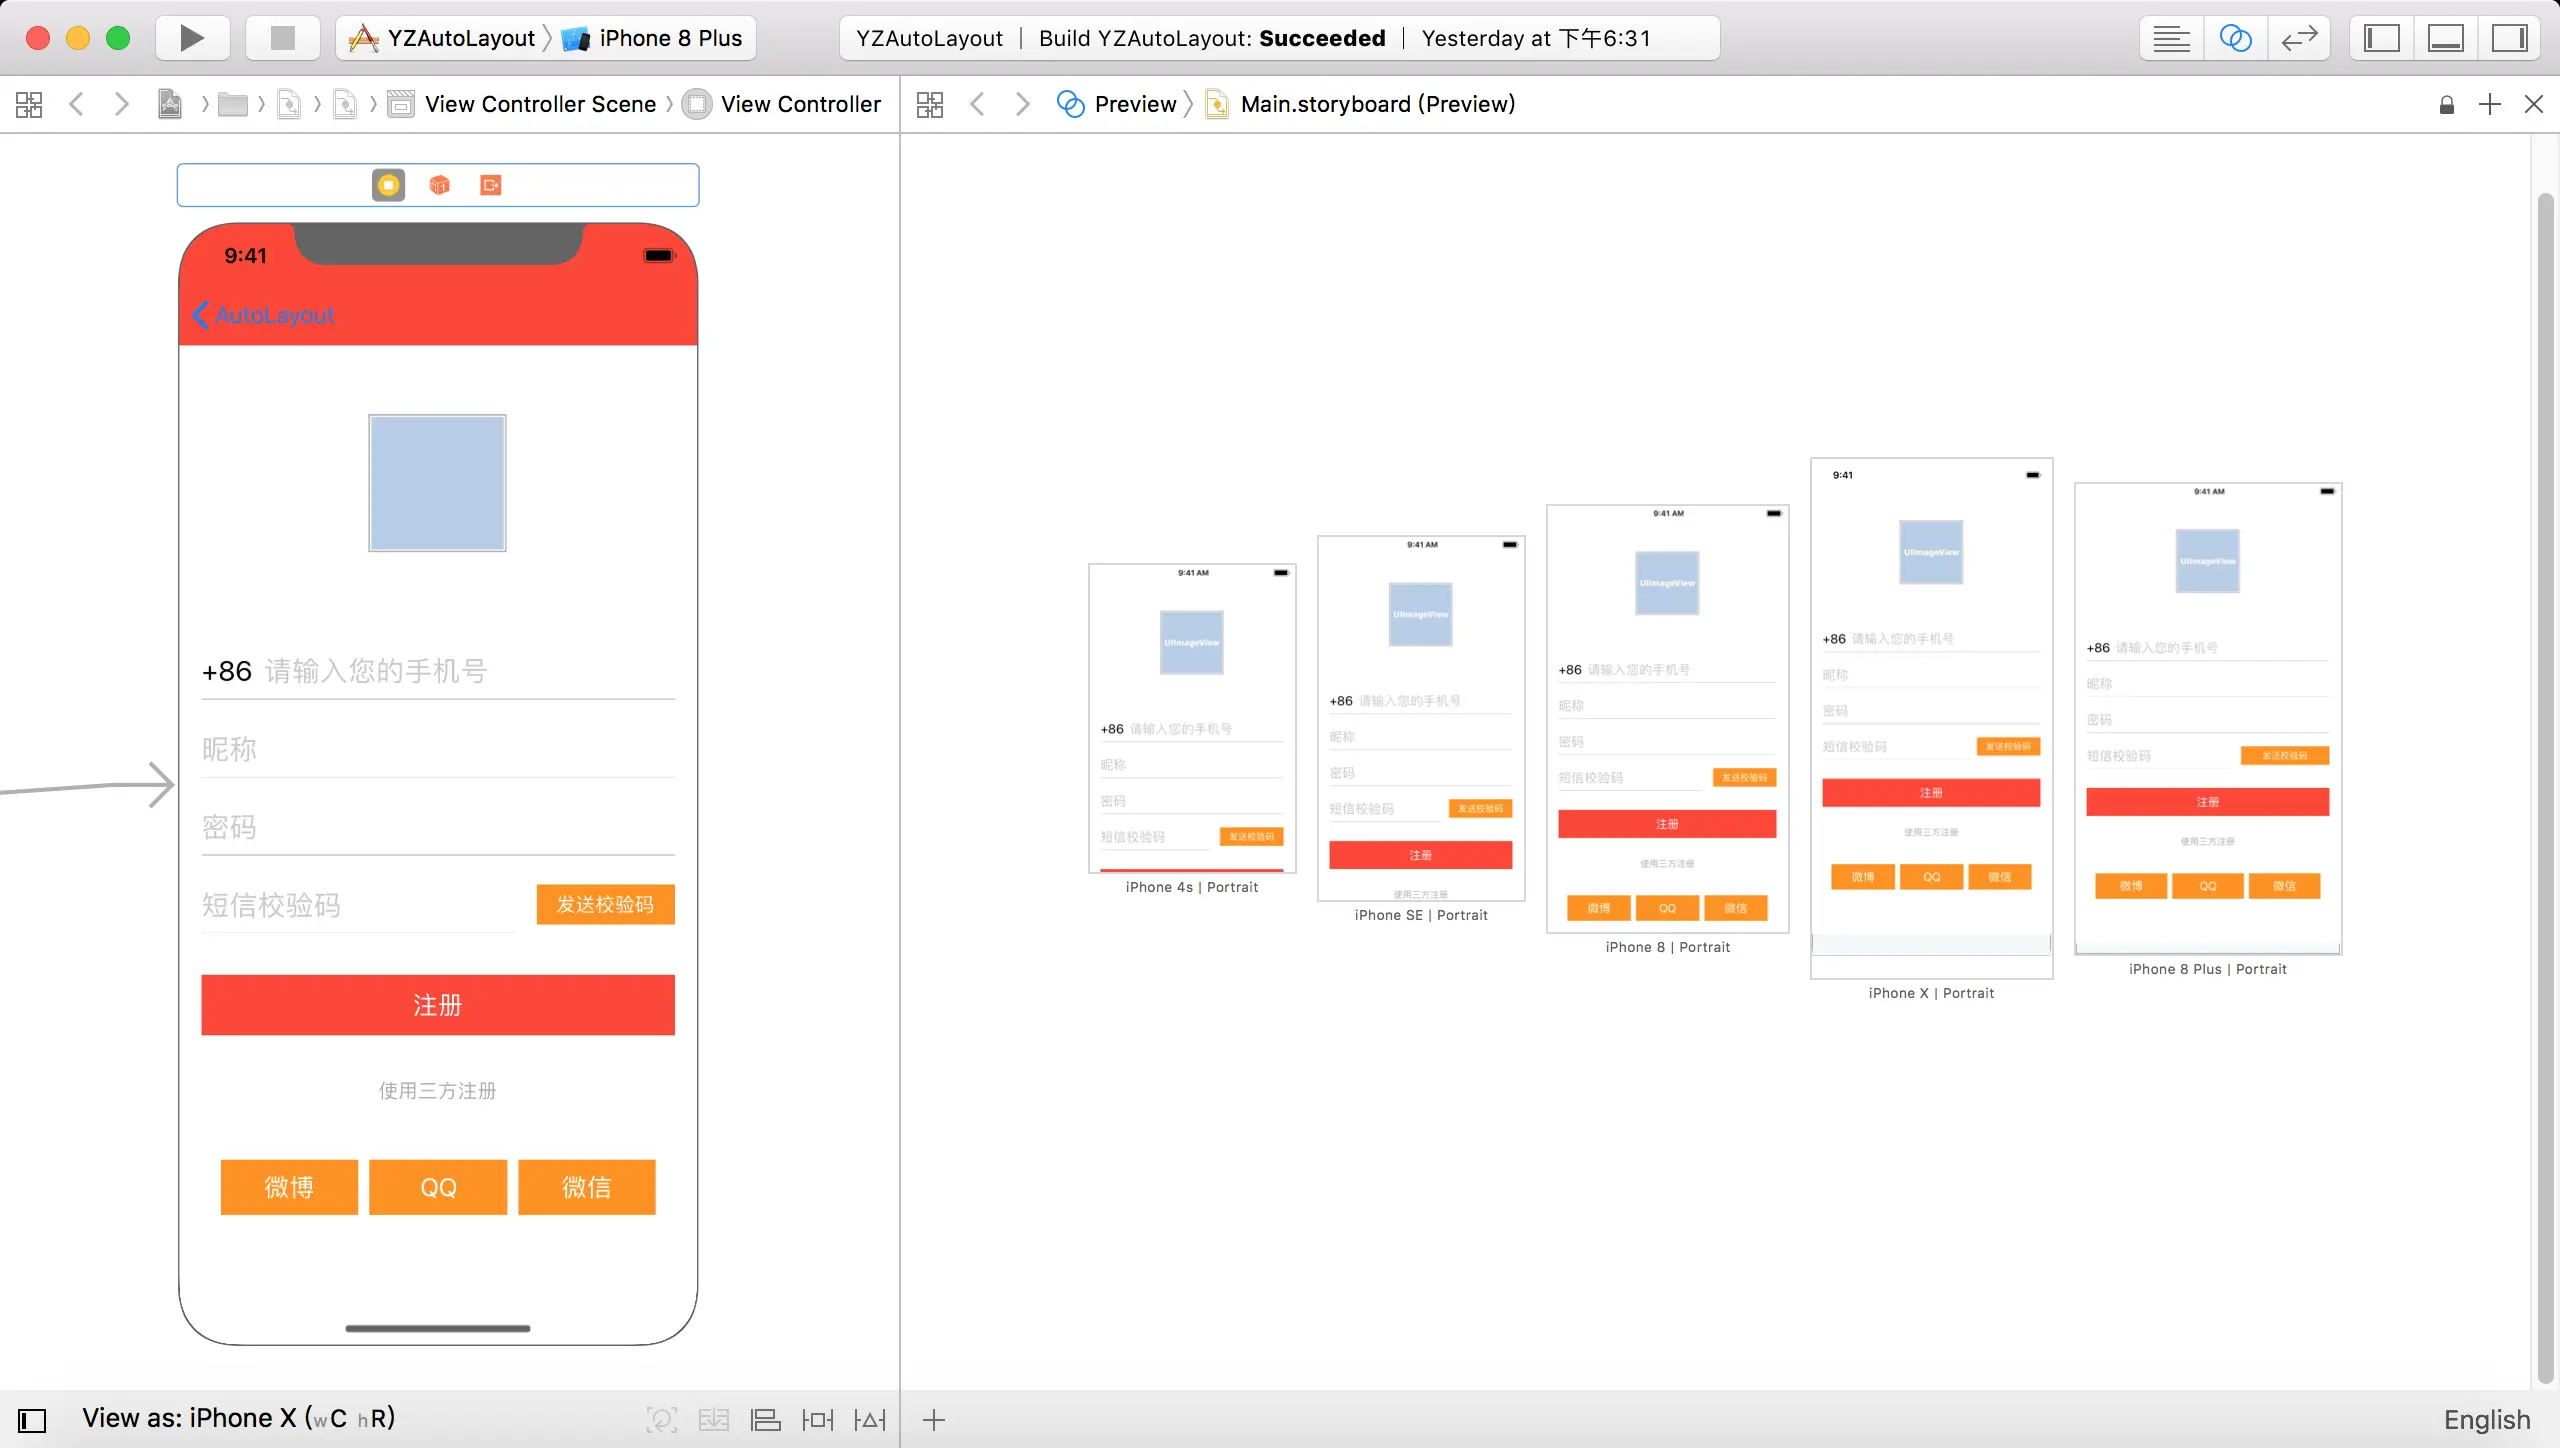Toggle the Utilities inspector panel

2509,38
